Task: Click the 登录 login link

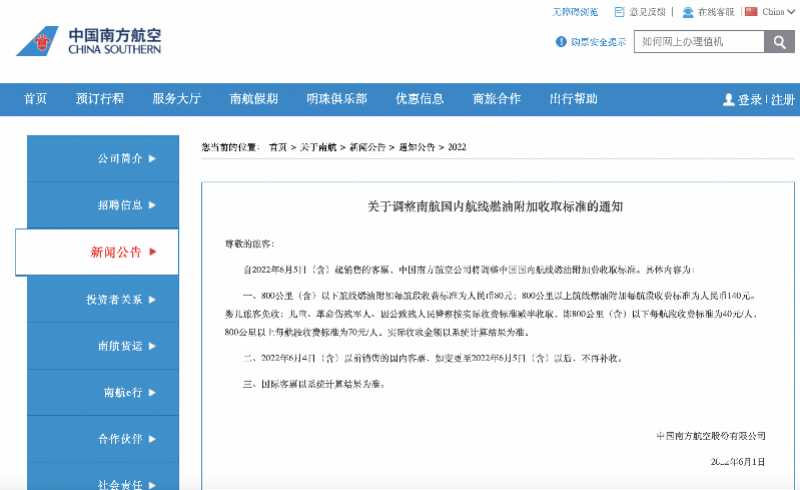Action: point(749,100)
